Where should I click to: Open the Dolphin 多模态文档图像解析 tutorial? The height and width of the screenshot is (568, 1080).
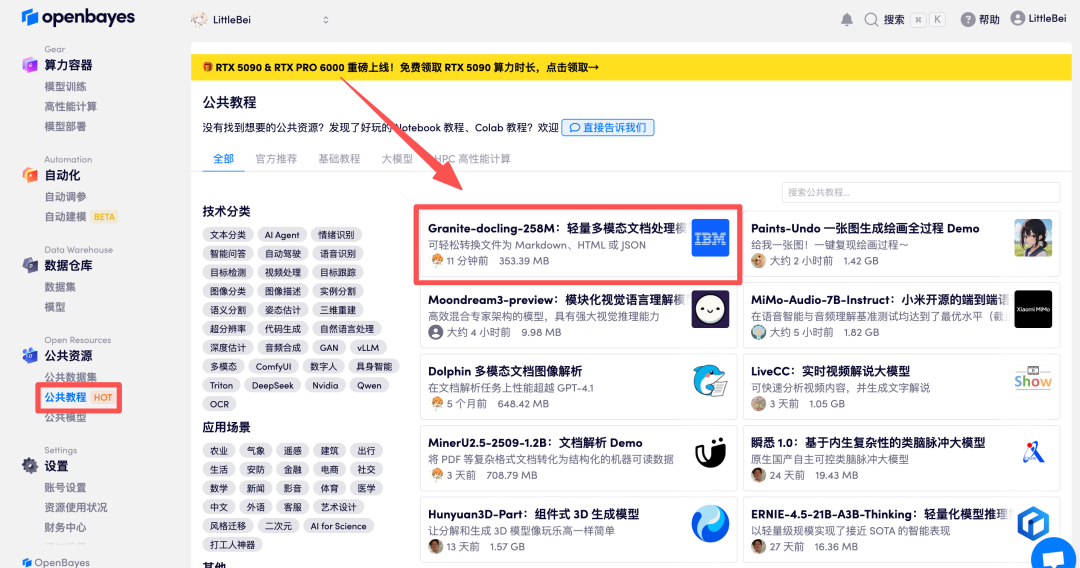click(505, 371)
